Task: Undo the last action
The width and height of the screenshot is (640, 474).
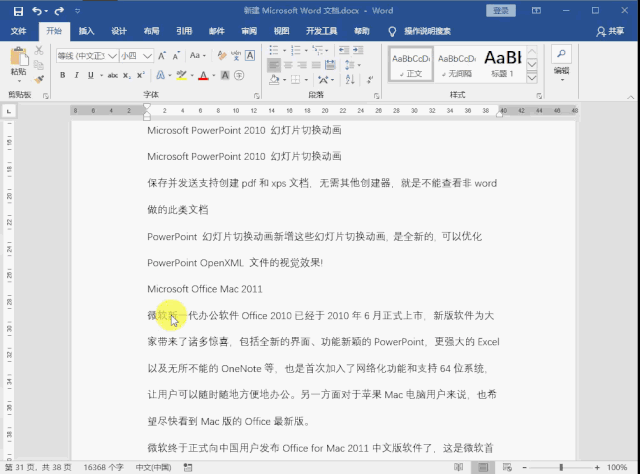Action: [x=37, y=11]
